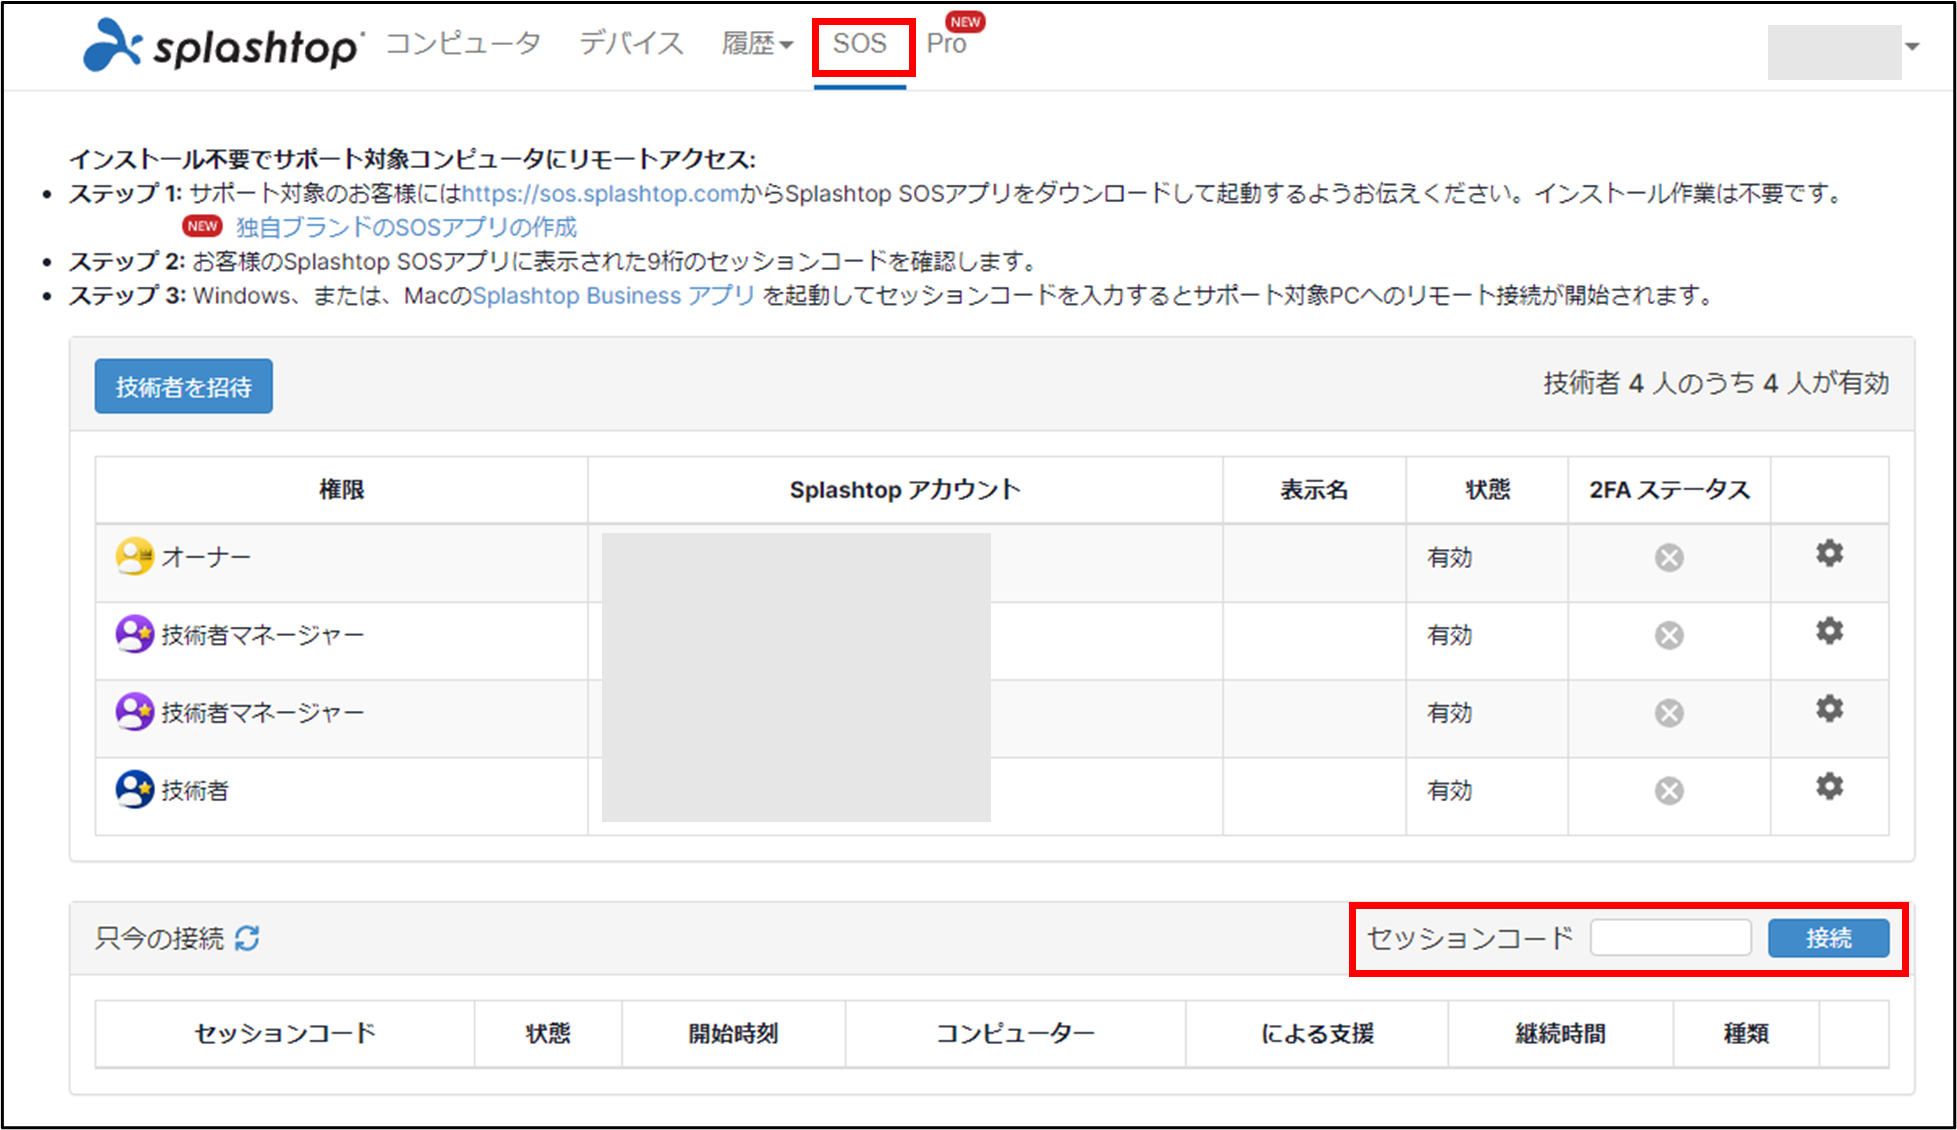Click the による支援 column header

[1317, 1034]
